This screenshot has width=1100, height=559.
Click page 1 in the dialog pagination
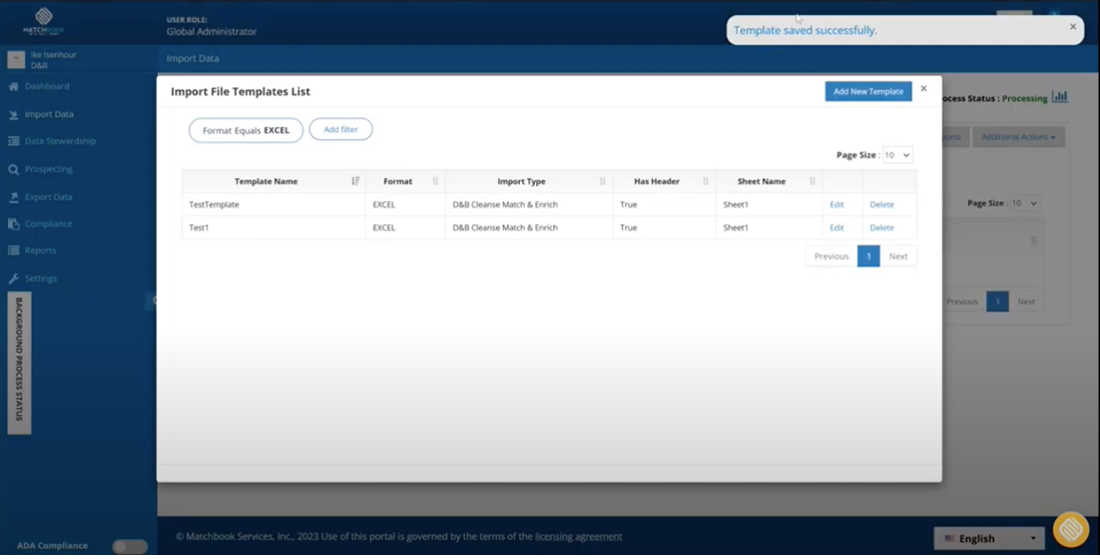tap(868, 256)
